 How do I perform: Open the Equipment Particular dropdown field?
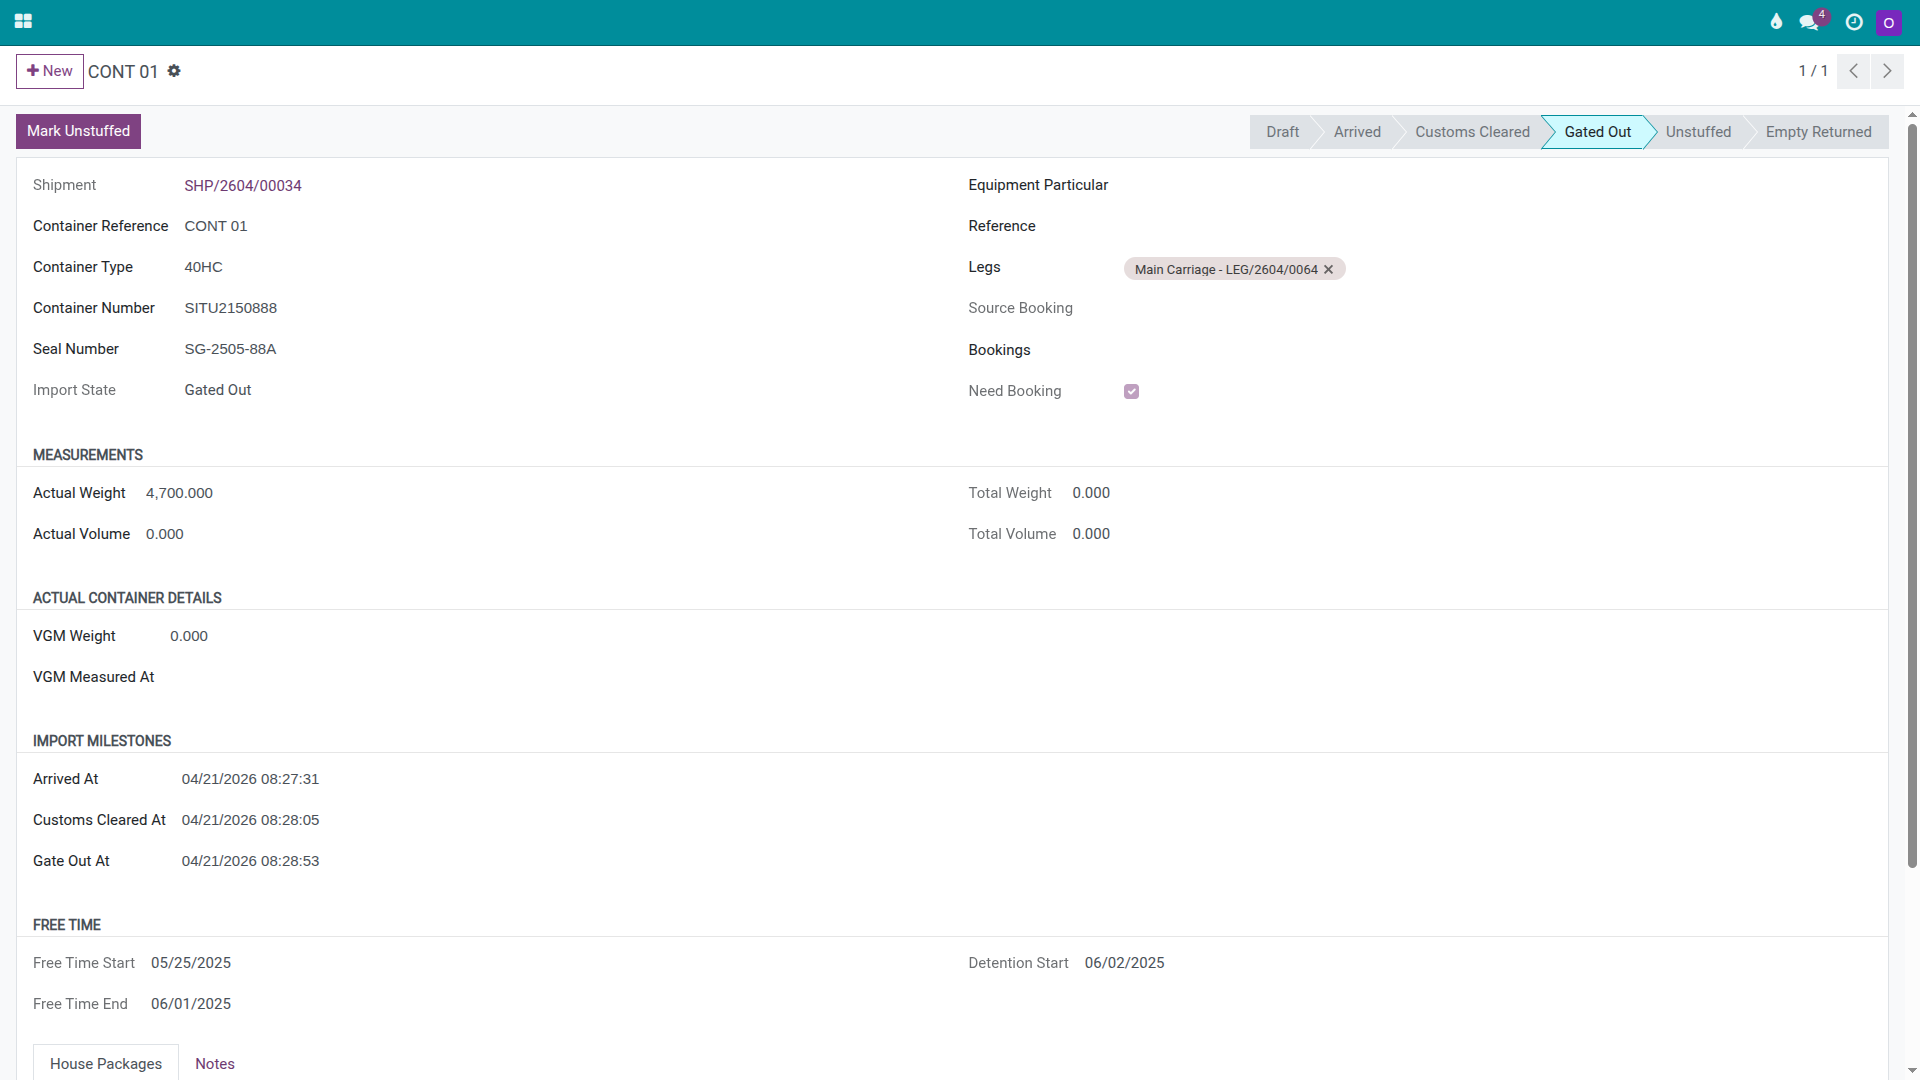point(1496,185)
